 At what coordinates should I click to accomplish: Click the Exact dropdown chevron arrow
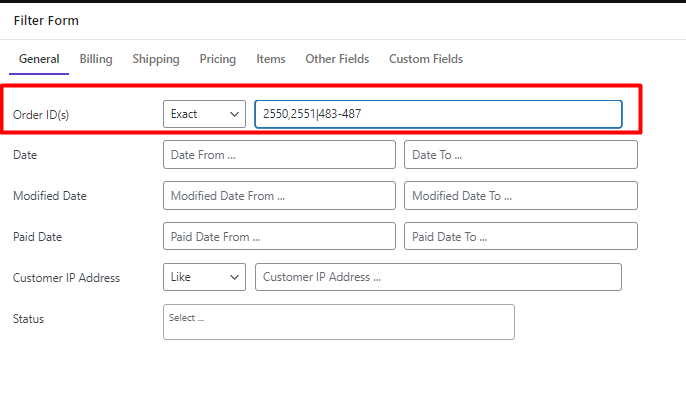coord(234,115)
